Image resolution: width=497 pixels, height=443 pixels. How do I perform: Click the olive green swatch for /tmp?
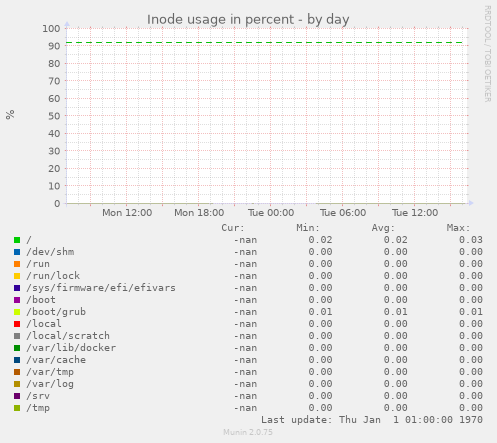[x=17, y=408]
